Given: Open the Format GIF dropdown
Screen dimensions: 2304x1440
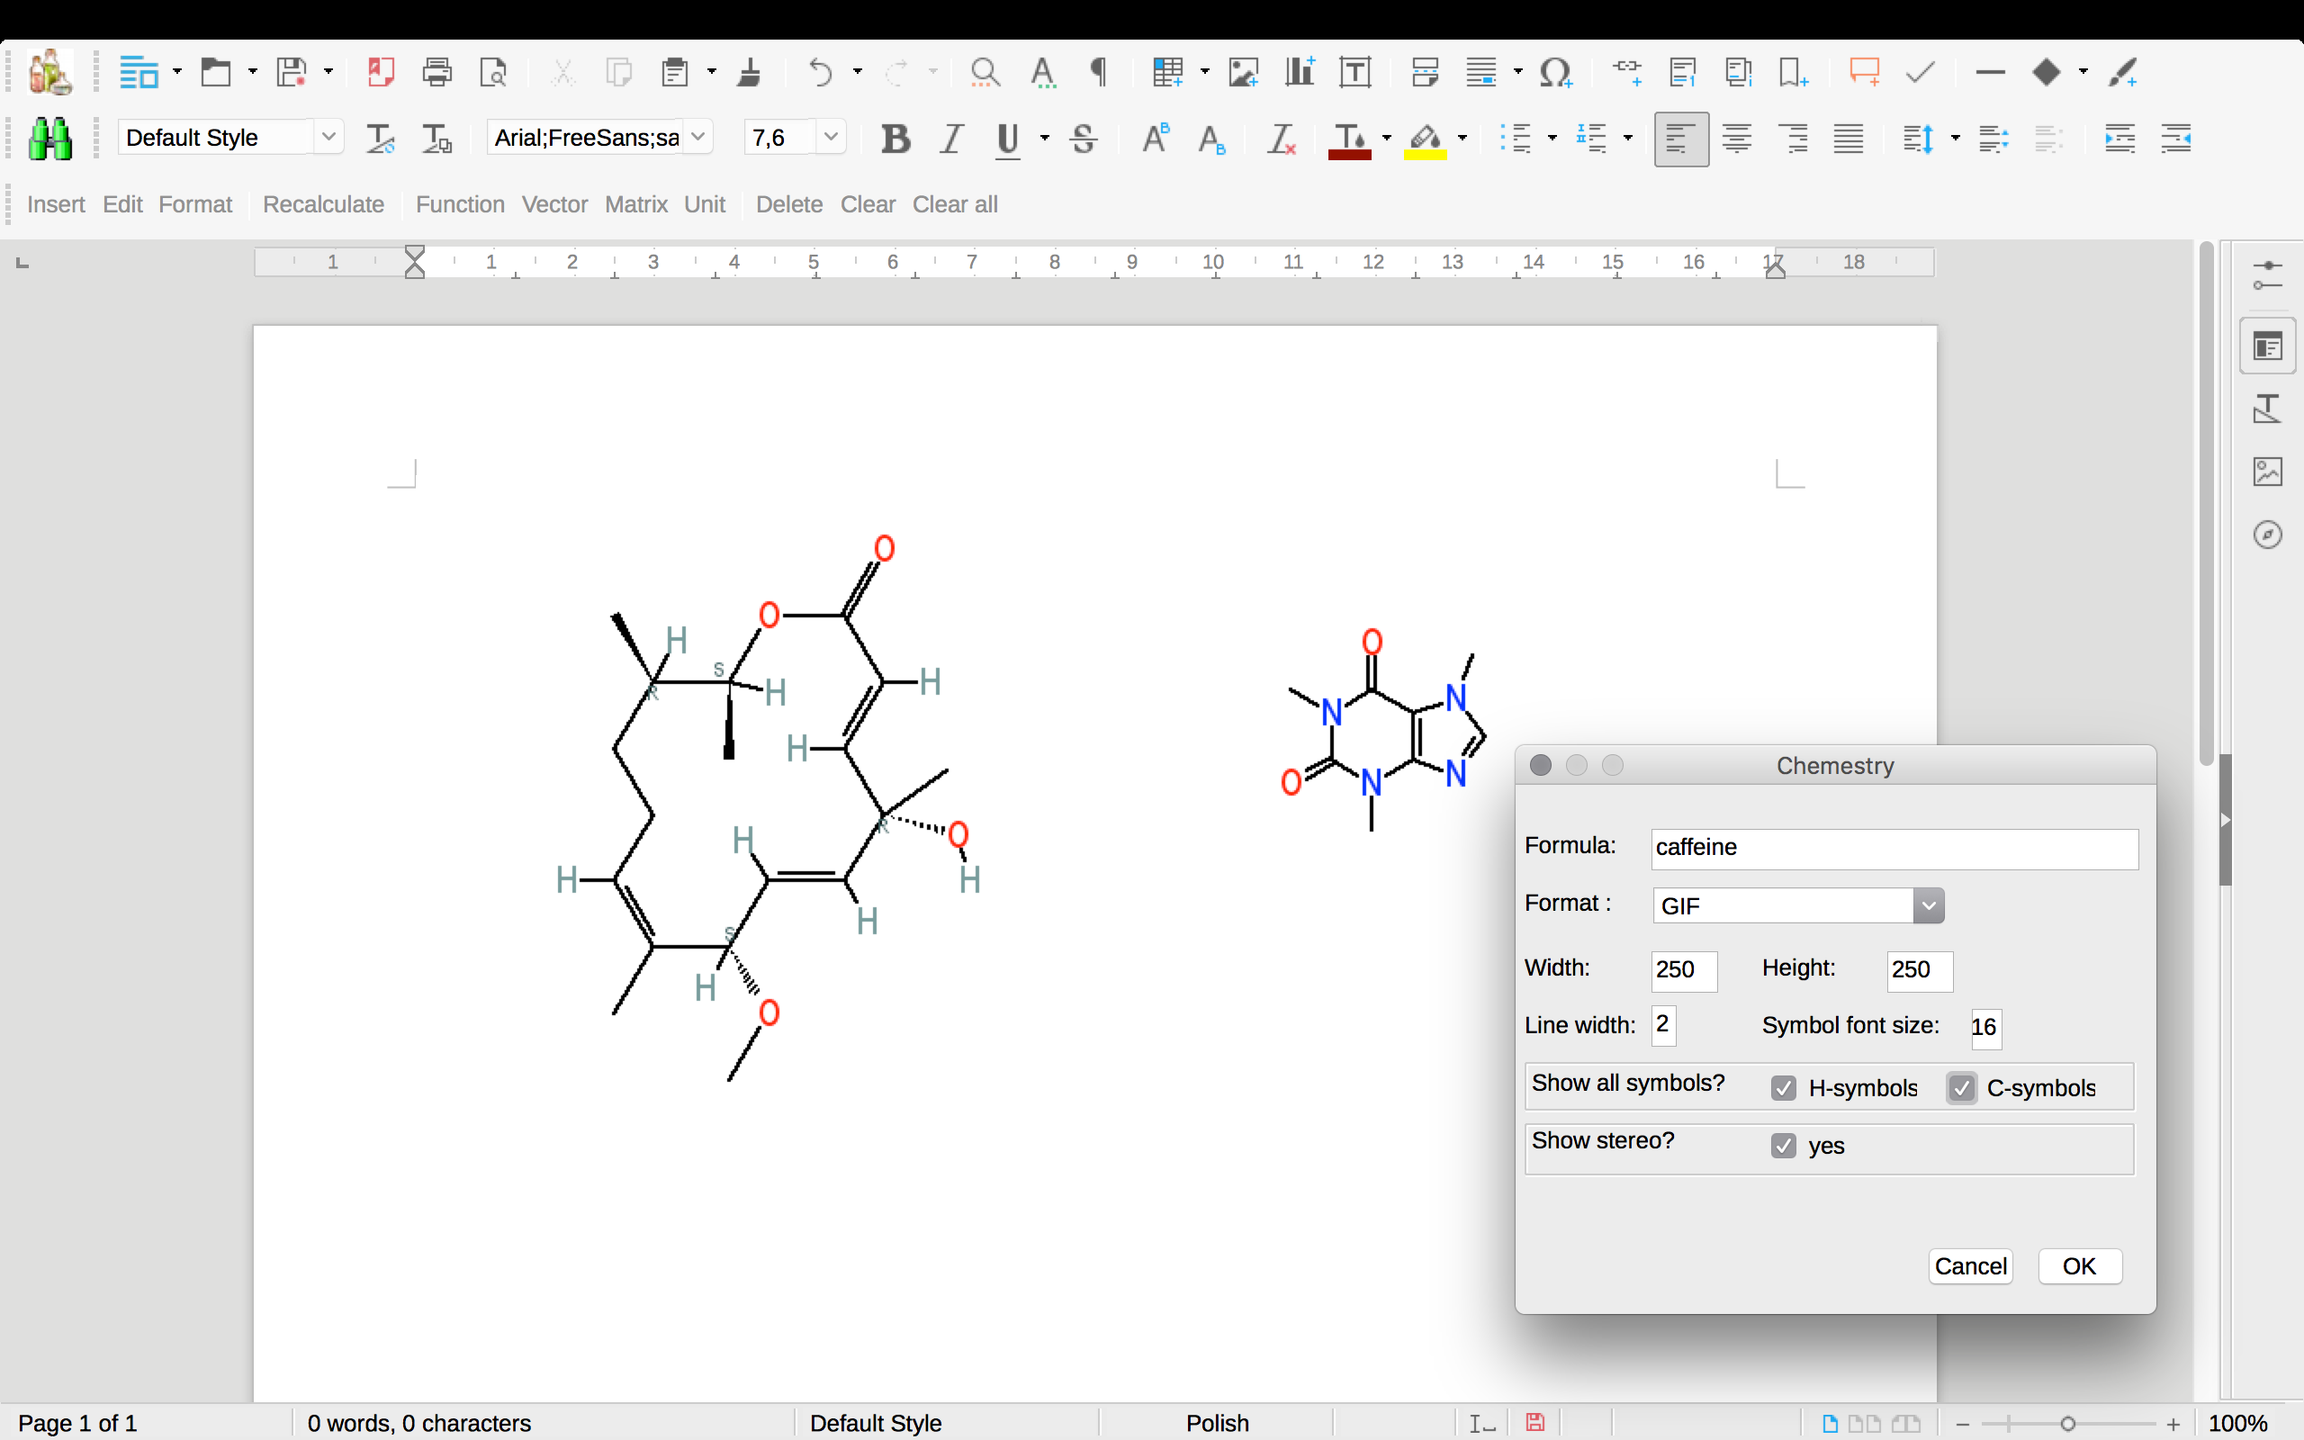Looking at the screenshot, I should click(1798, 906).
